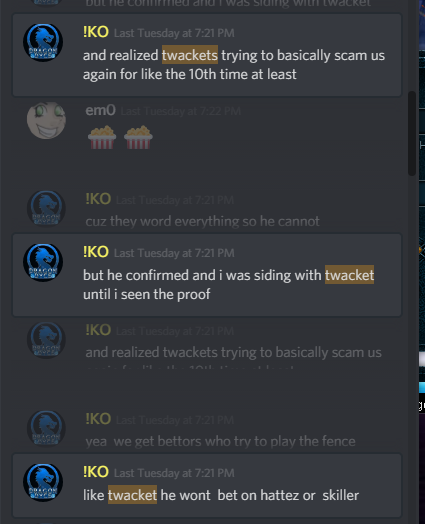The height and width of the screenshot is (524, 425).
Task: Click dimmed !KO avatar beside 'cuz they word everything'
Action: 46,209
